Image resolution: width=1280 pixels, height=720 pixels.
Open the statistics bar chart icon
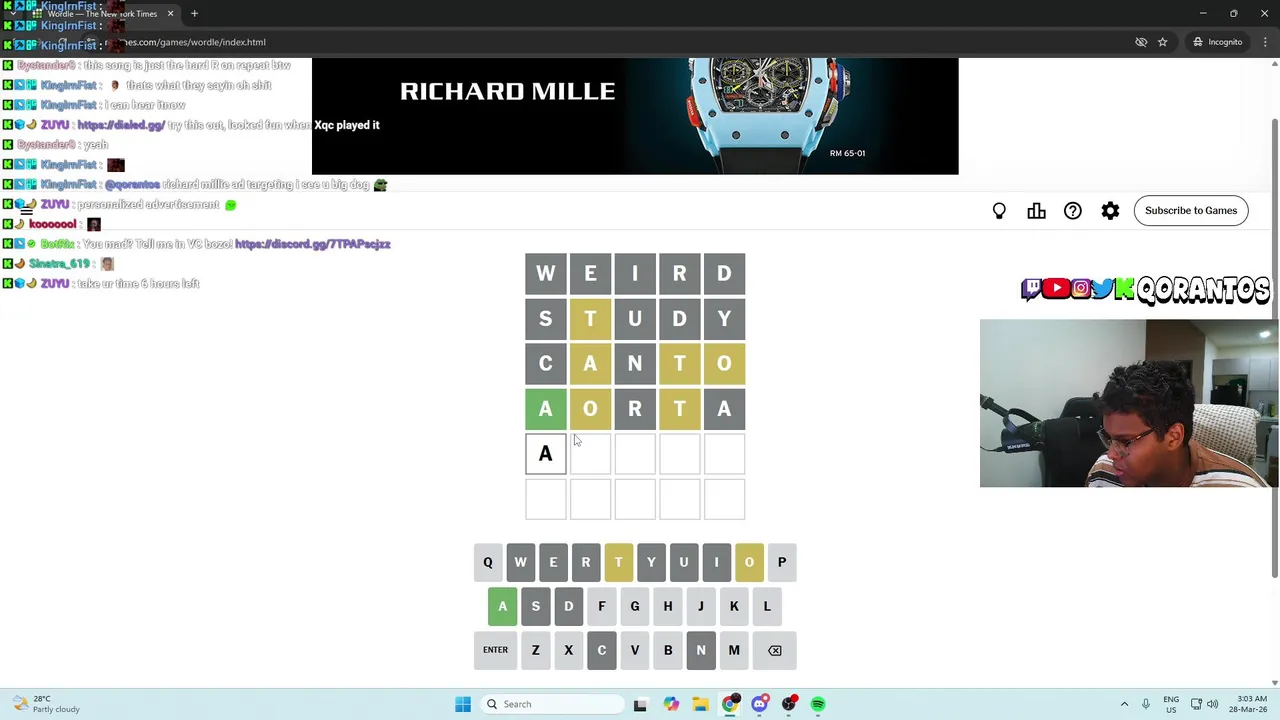(1036, 211)
